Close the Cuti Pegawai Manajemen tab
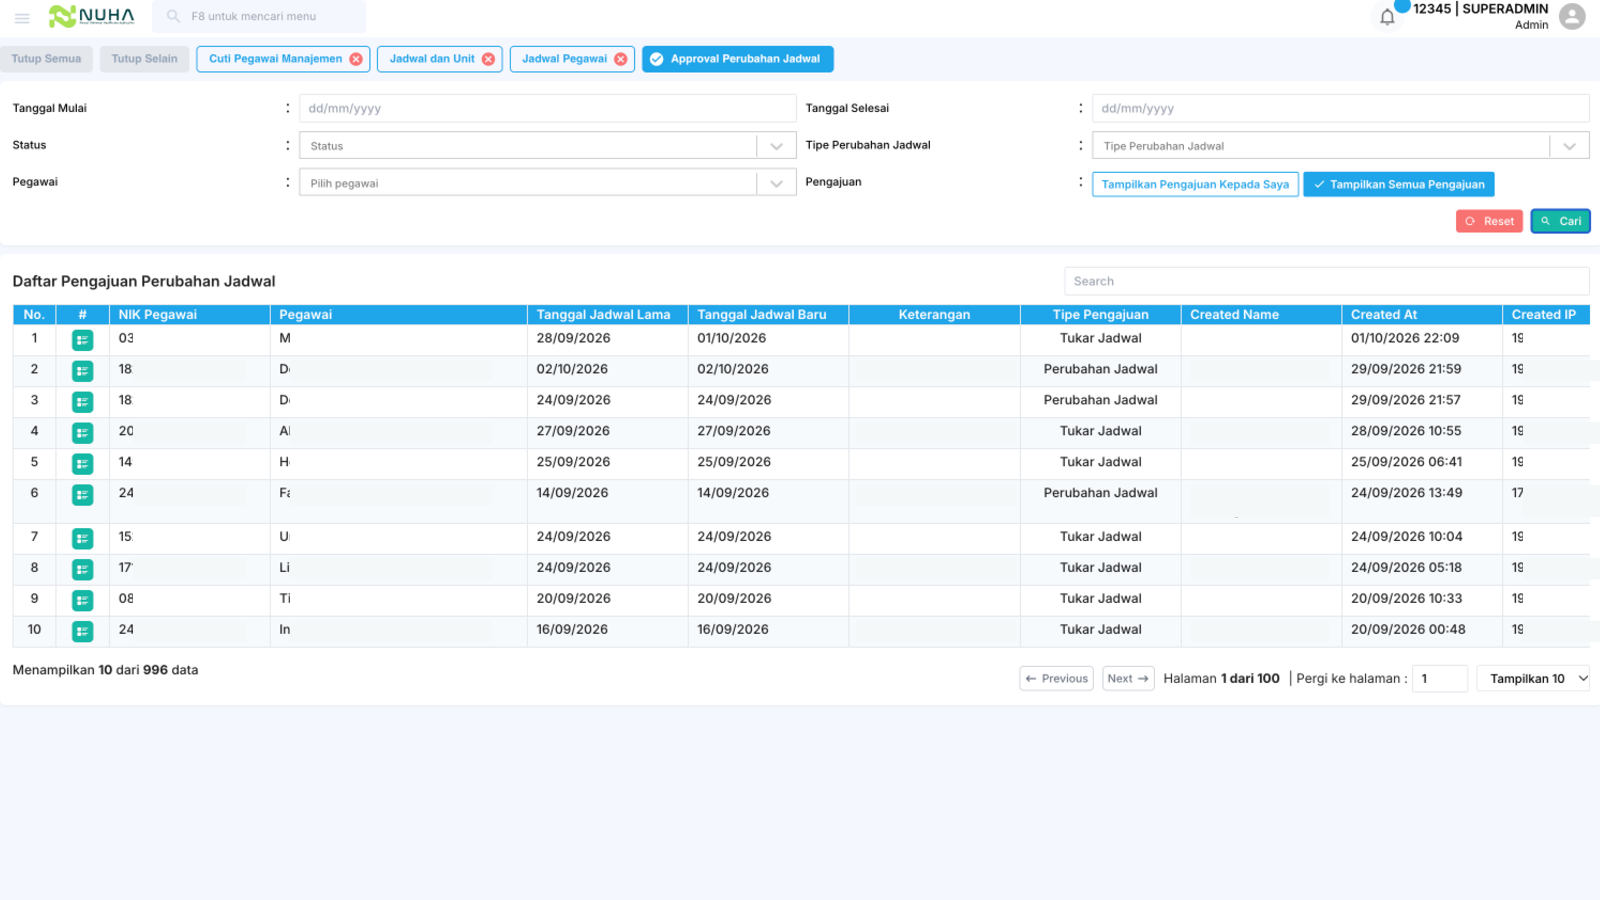The width and height of the screenshot is (1600, 900). [356, 59]
